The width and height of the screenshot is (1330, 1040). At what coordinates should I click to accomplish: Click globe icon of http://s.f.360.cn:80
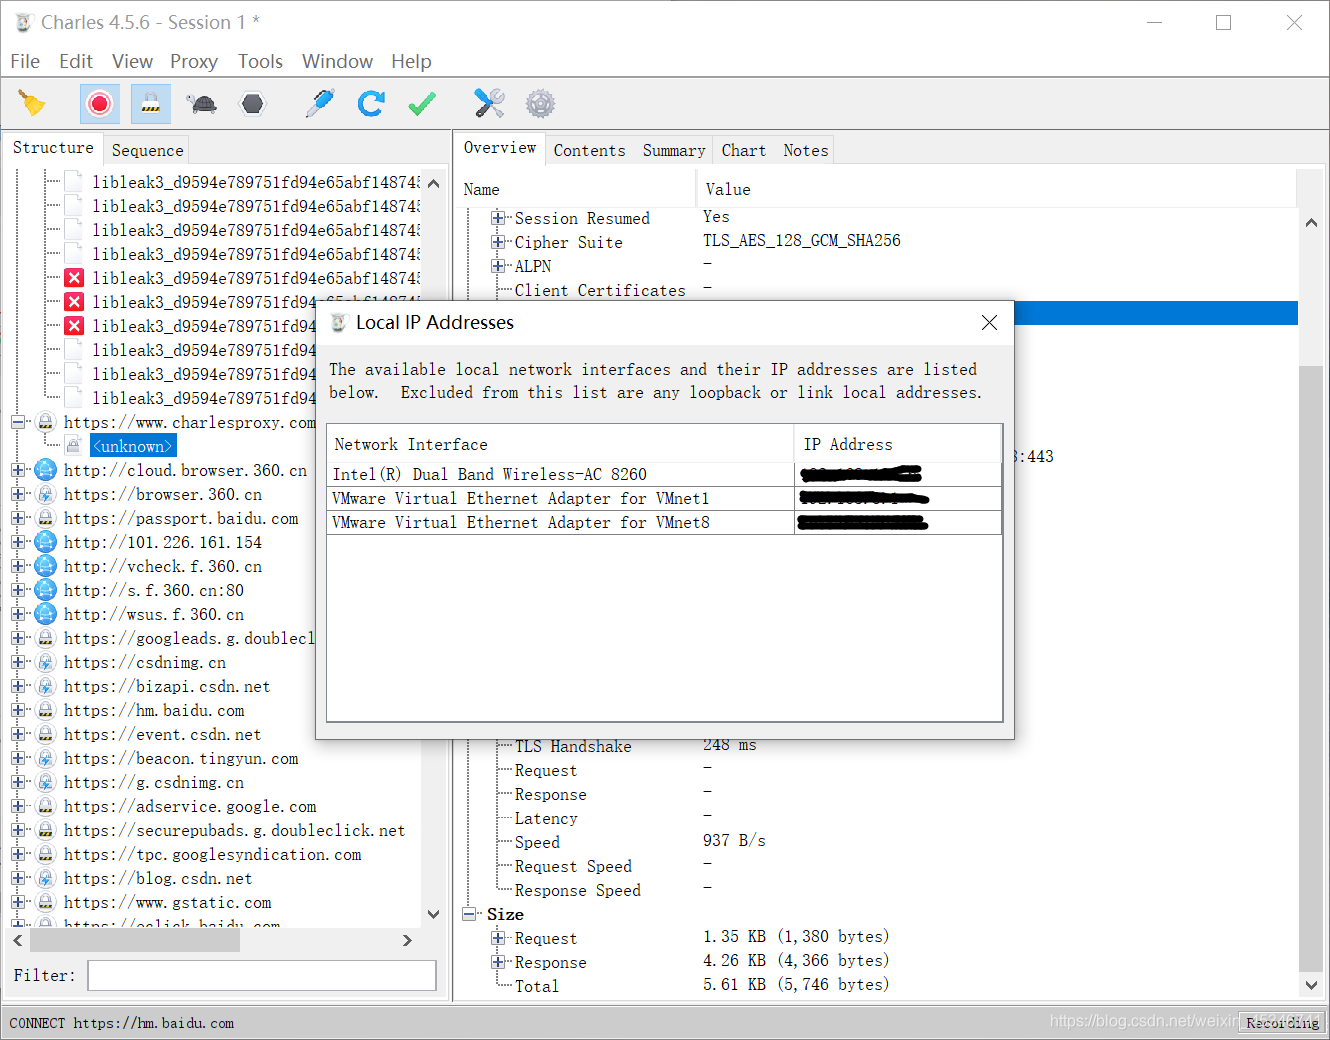(46, 590)
